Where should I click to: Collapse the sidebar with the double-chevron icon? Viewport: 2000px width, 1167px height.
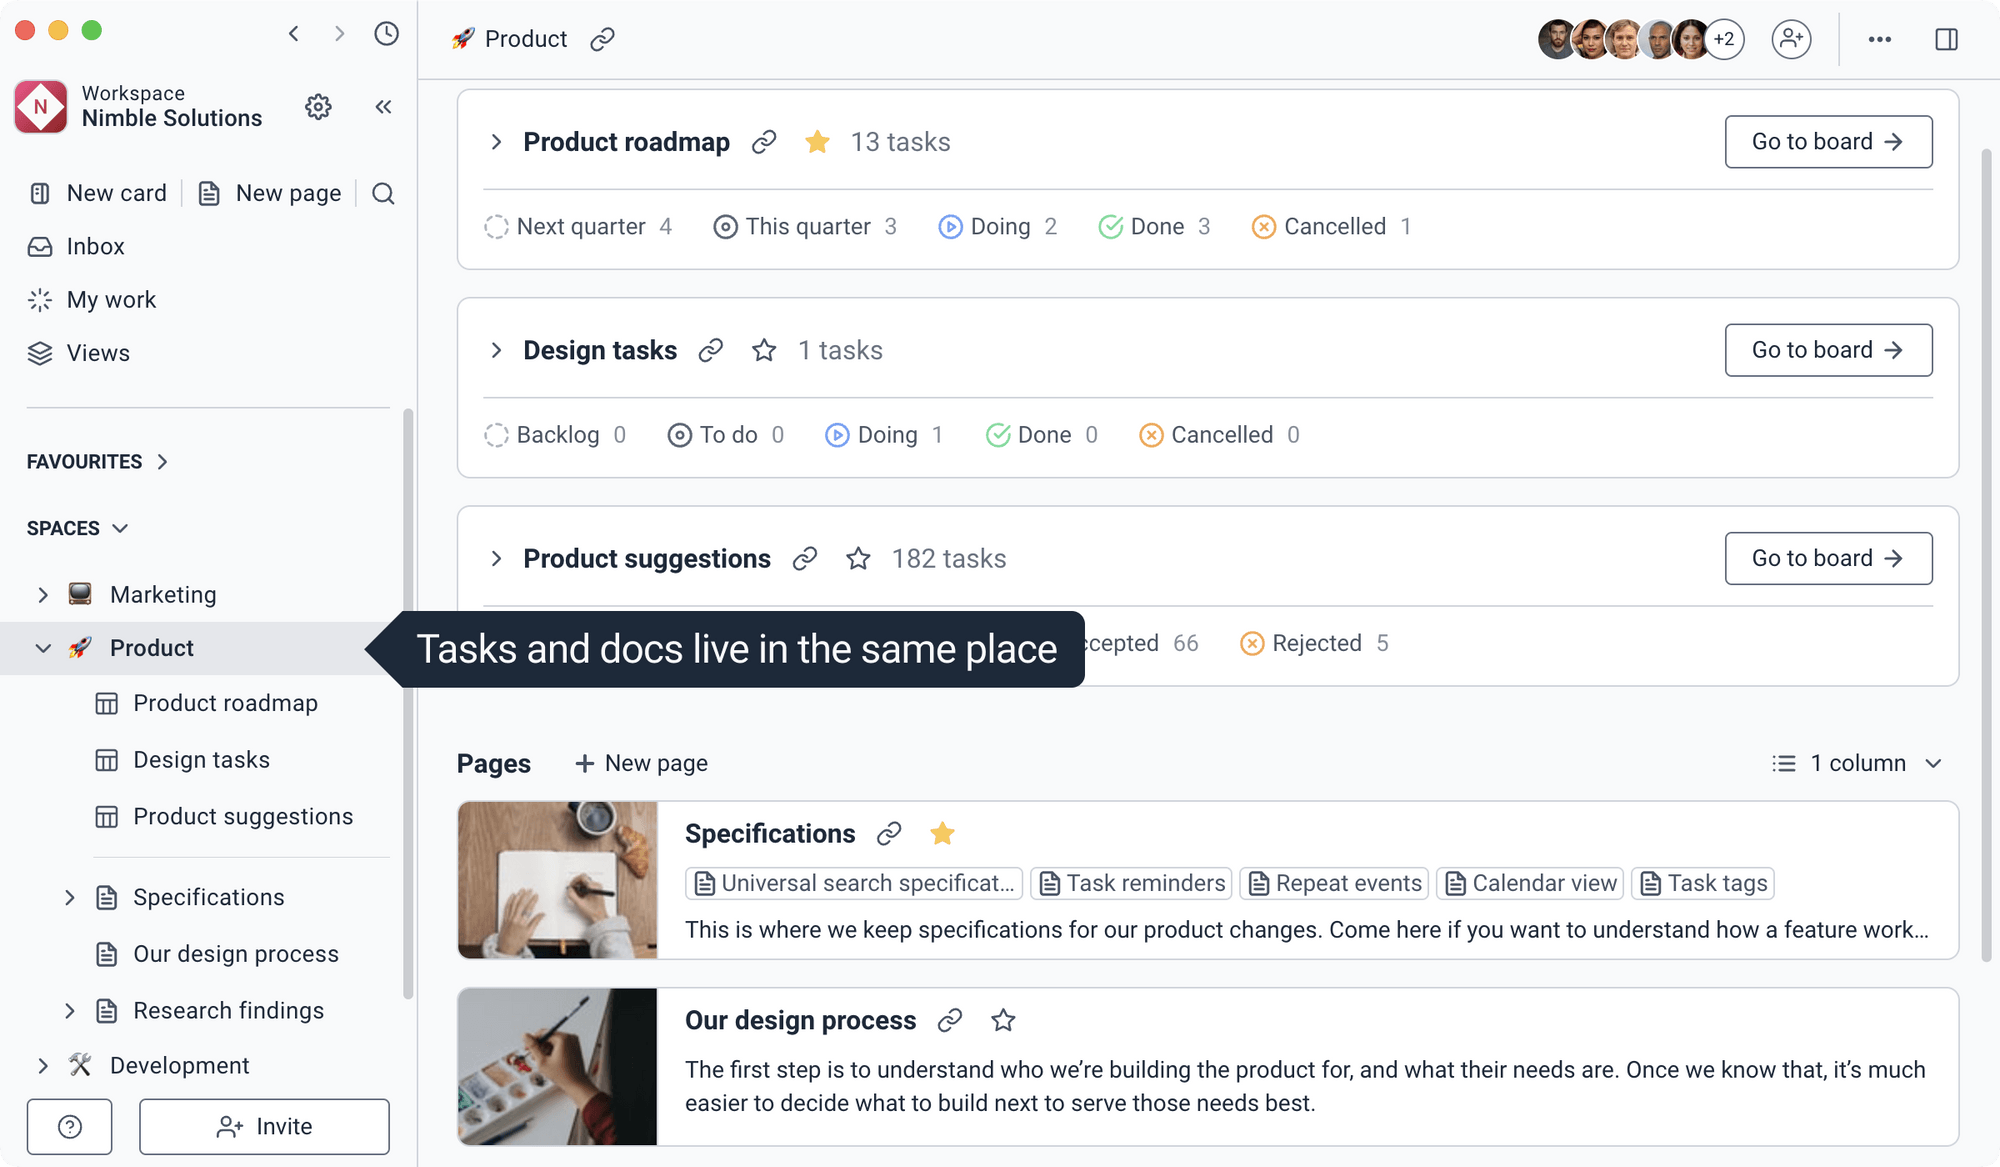coord(383,107)
